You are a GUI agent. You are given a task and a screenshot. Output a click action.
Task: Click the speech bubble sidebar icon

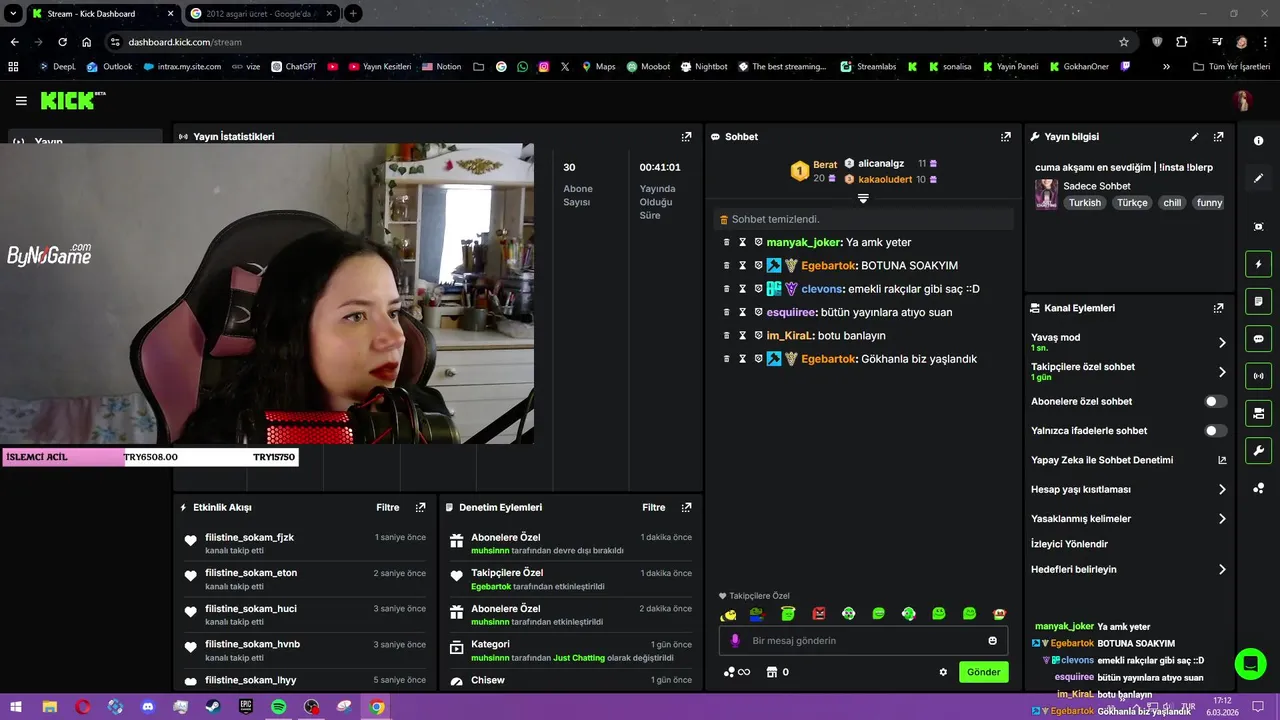pos(1258,339)
